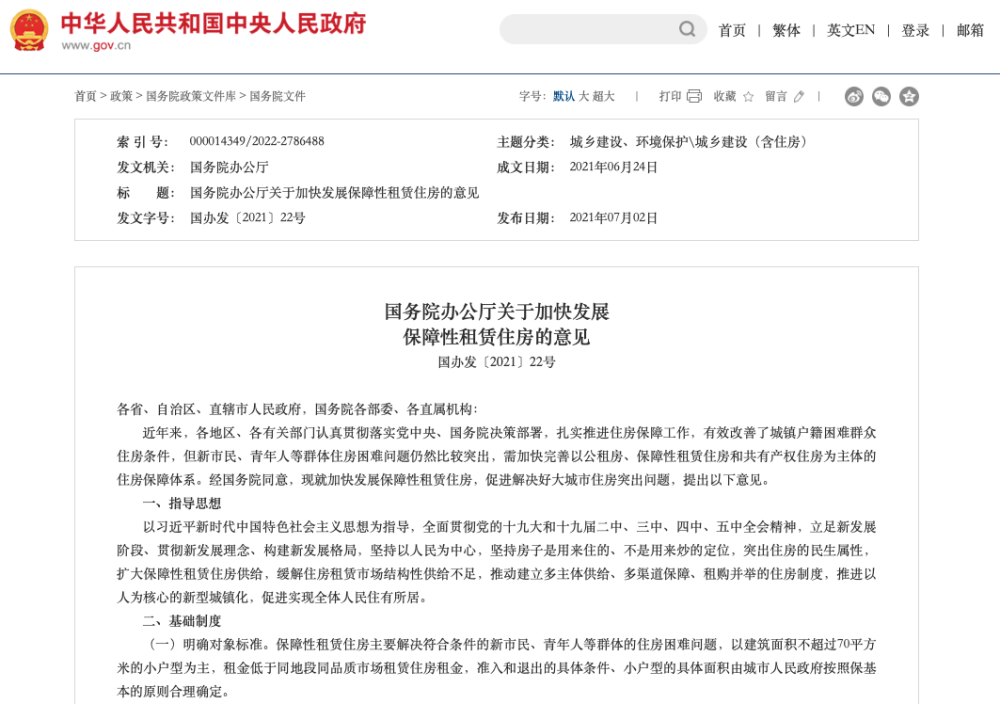Open the 首页 top navigation link
This screenshot has height=704, width=1000.
point(732,30)
